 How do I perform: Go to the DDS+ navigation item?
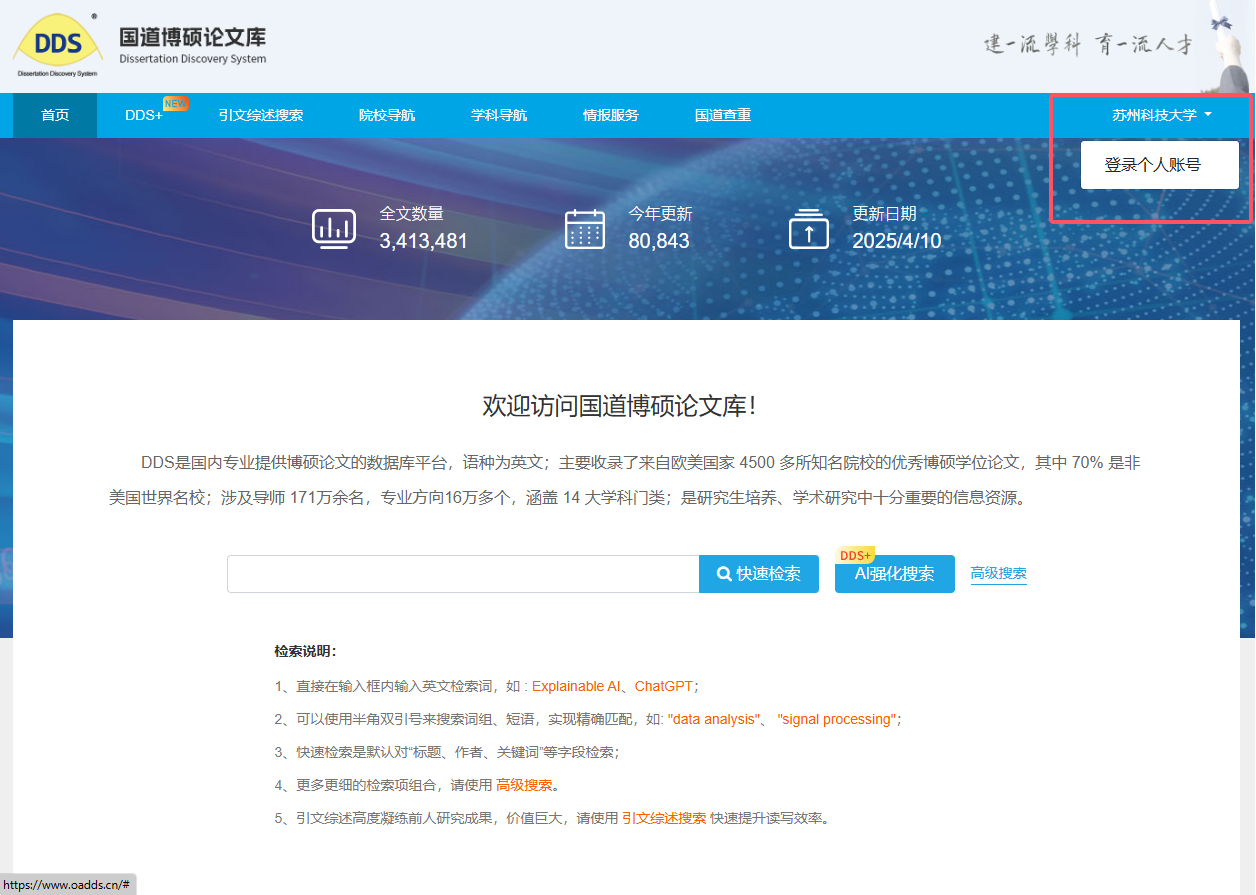click(143, 116)
